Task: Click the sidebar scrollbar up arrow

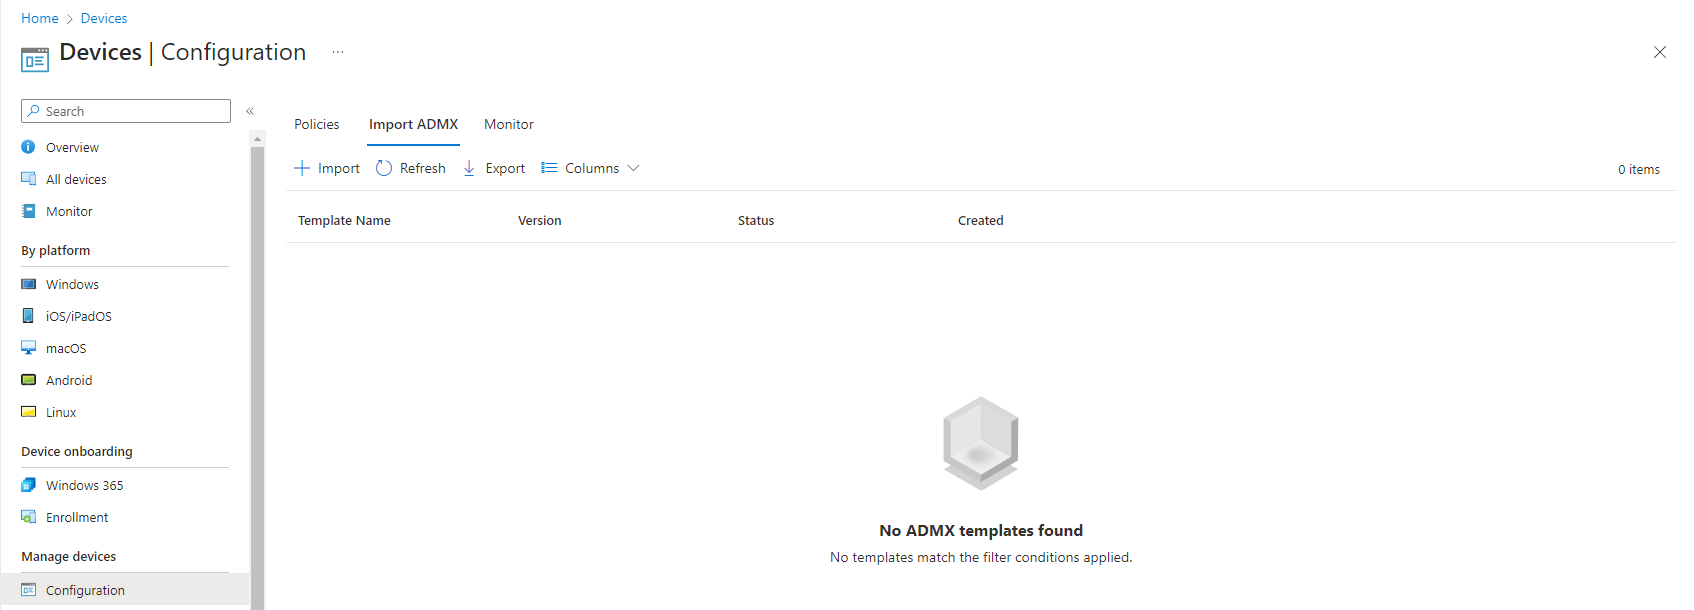Action: 258,139
